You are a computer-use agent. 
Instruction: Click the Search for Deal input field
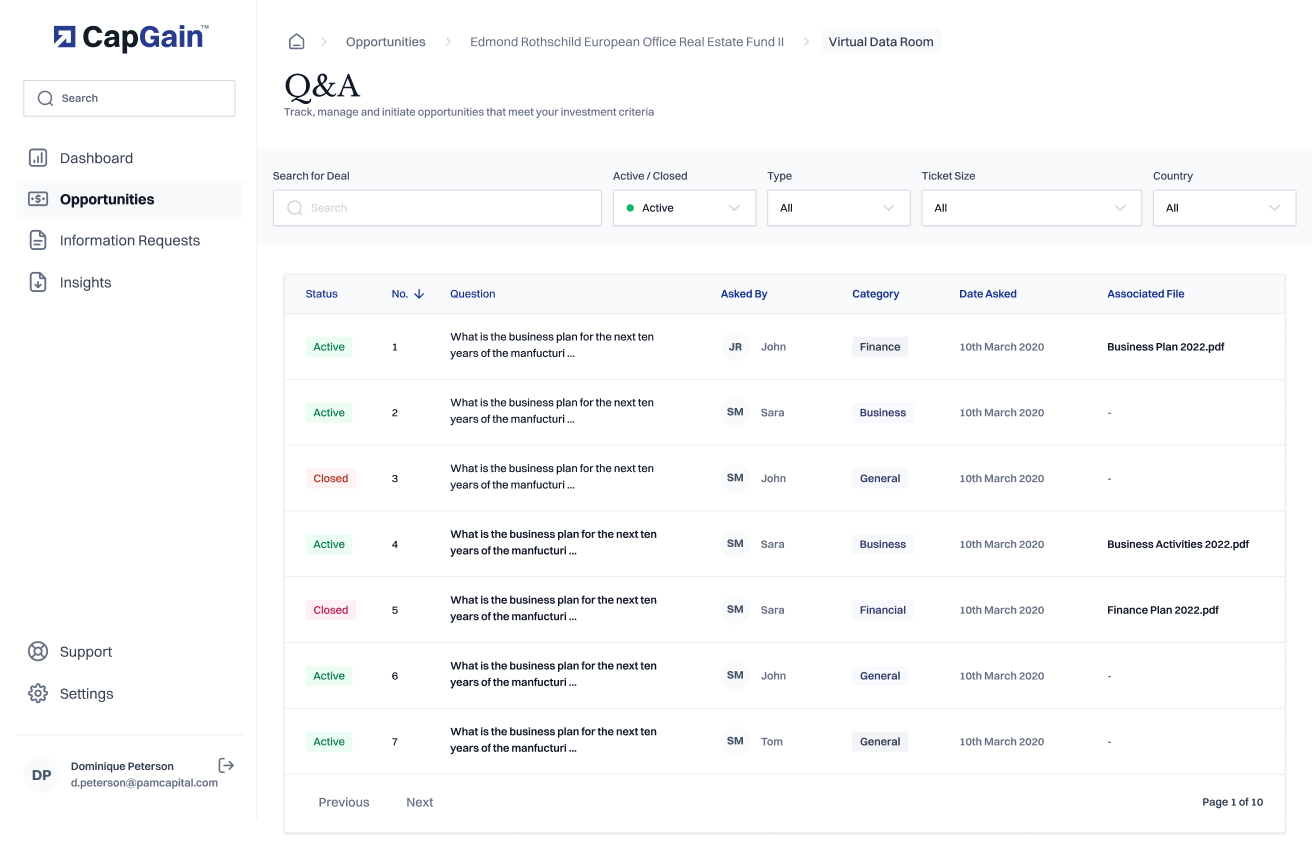coord(437,208)
